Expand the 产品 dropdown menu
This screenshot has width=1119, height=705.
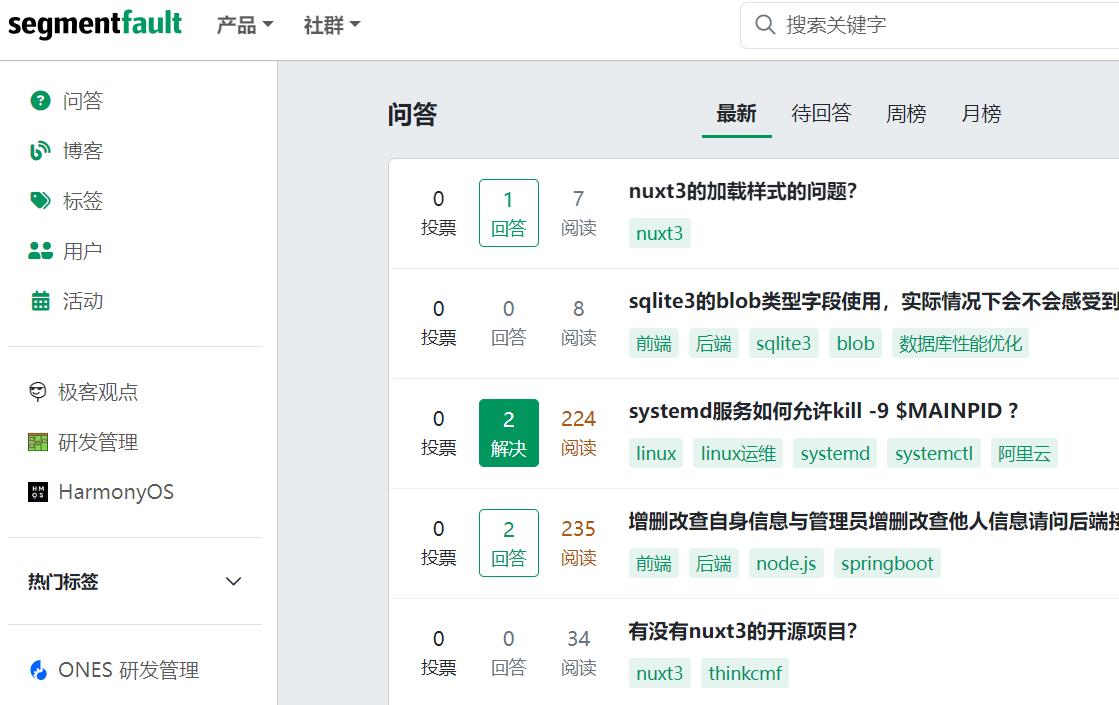tap(245, 25)
